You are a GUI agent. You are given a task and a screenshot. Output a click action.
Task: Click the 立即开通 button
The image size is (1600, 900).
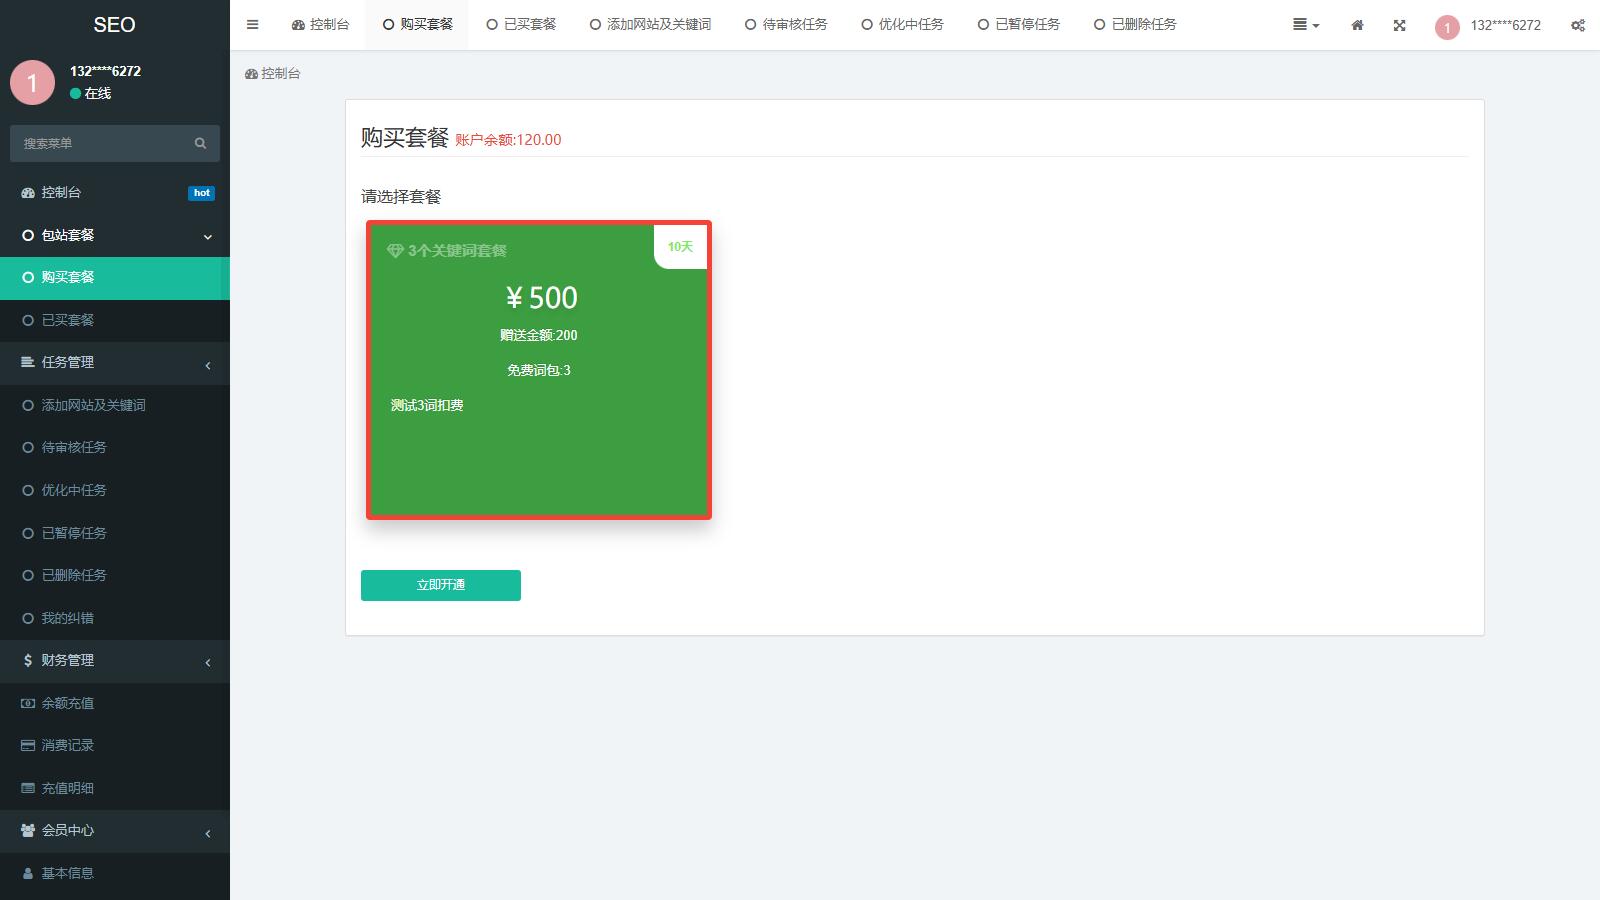441,585
